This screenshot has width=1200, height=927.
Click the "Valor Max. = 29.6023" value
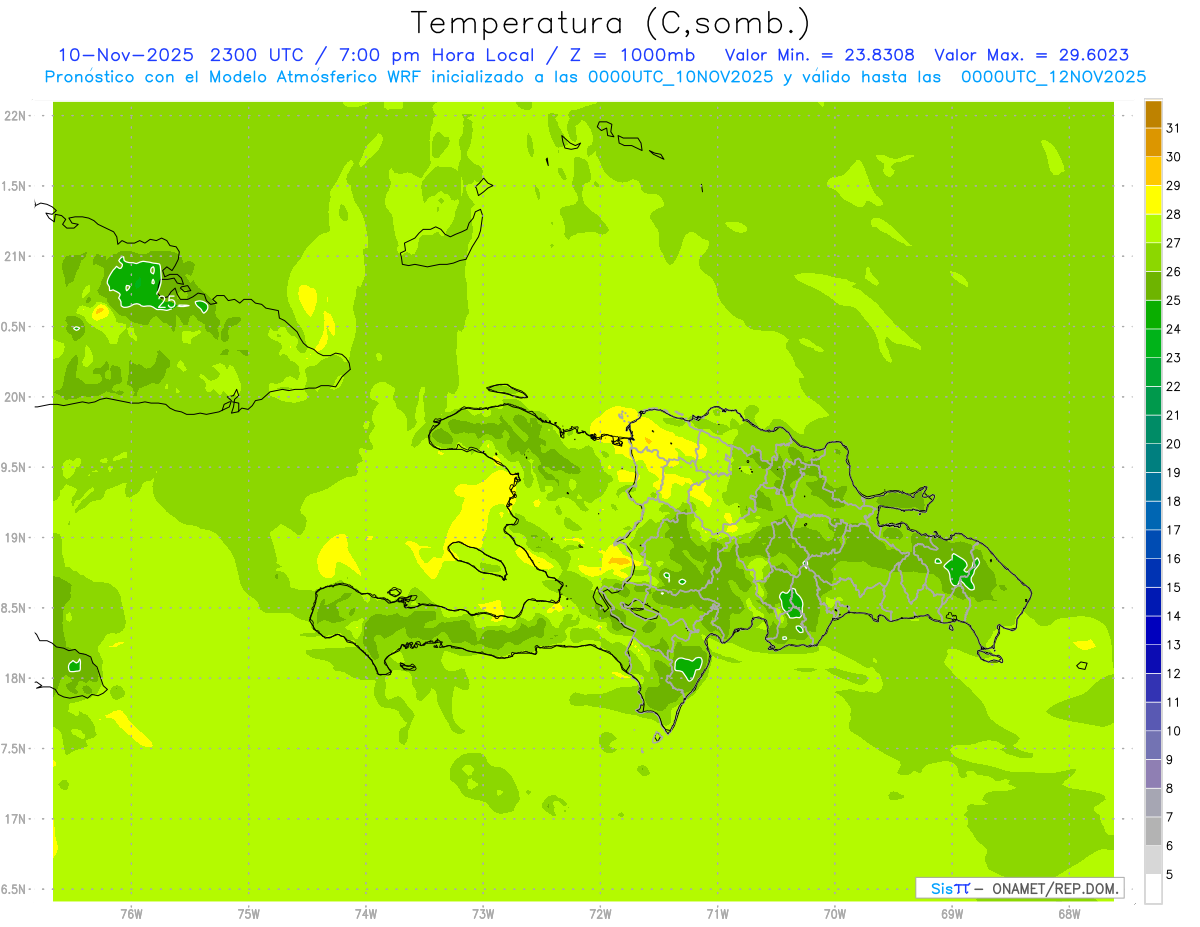(x=1031, y=55)
